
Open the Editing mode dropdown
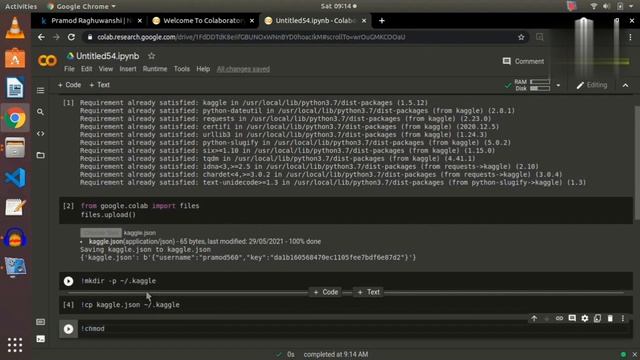click(x=592, y=85)
